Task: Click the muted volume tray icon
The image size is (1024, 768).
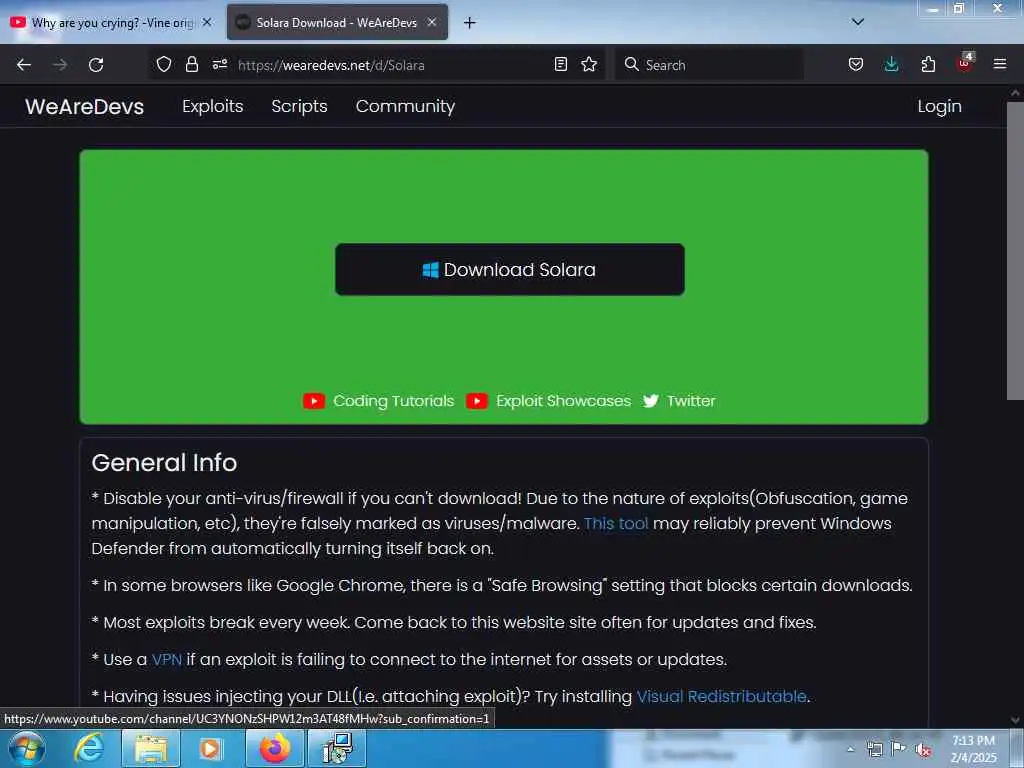Action: point(923,750)
